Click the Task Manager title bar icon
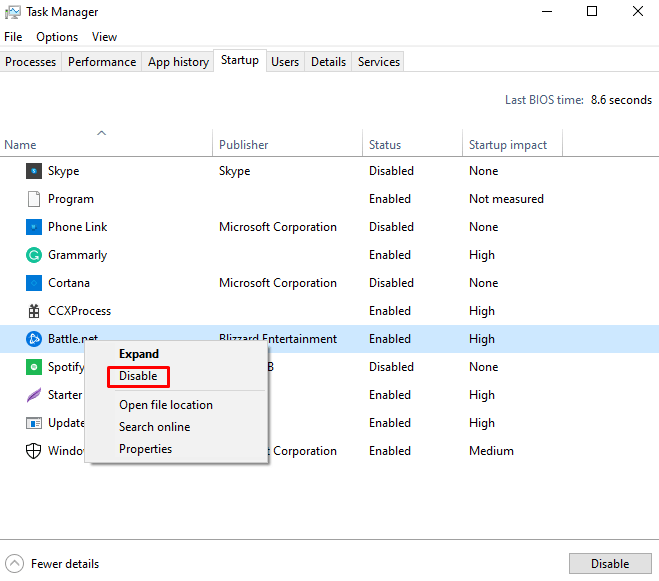Viewport: 659px width, 581px height. (13, 12)
